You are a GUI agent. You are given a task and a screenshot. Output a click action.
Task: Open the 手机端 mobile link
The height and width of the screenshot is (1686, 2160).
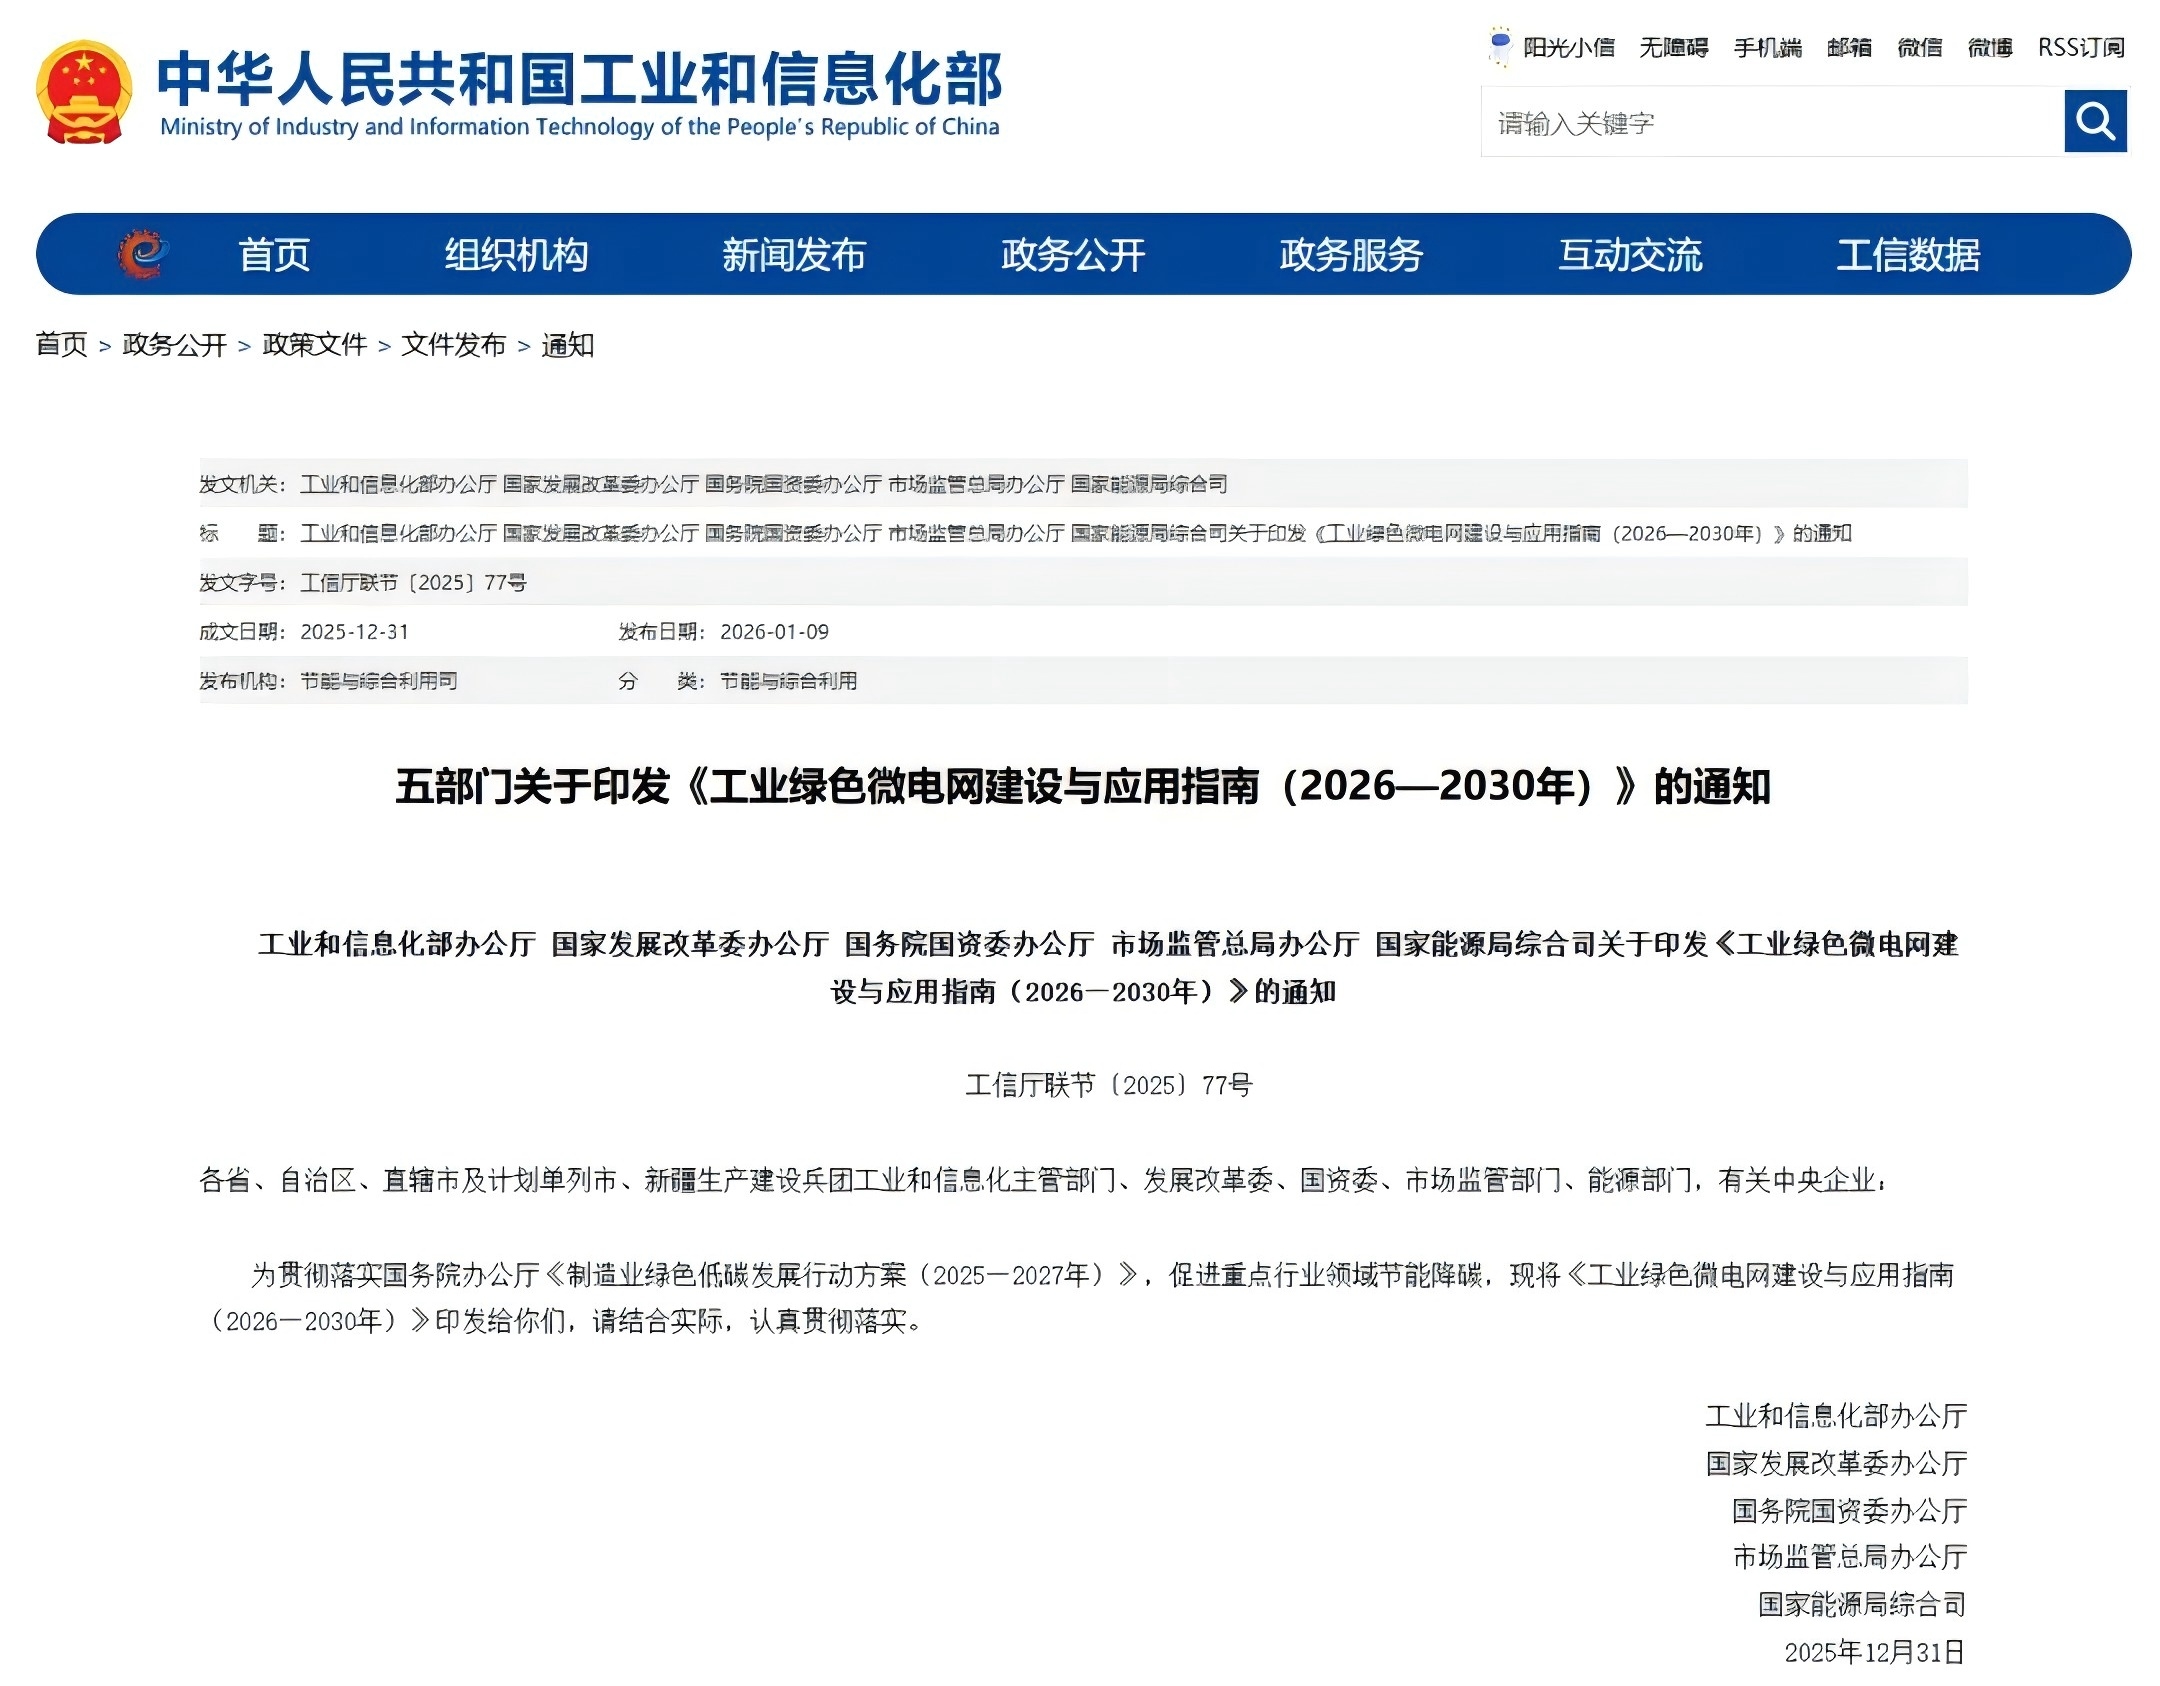point(1767,47)
